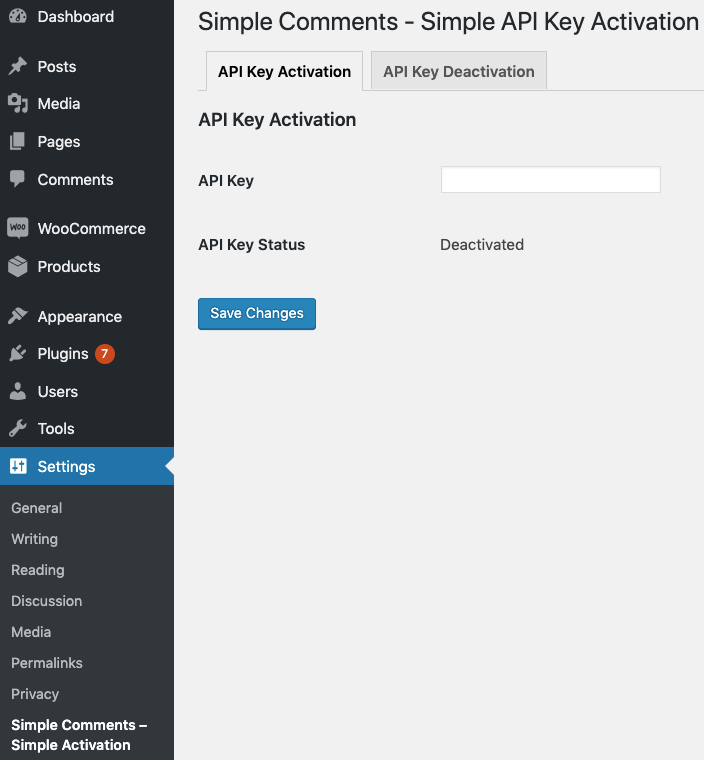
Task: Click the API Key Activation section heading
Action: tap(277, 119)
